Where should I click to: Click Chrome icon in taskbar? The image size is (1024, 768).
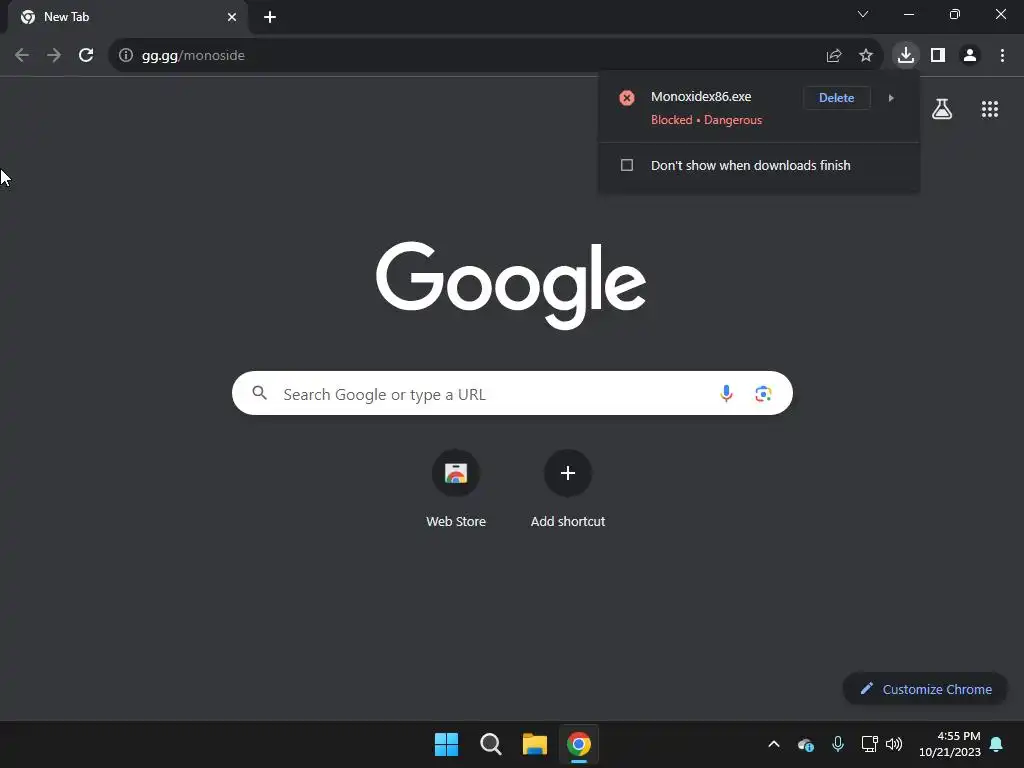pos(579,744)
